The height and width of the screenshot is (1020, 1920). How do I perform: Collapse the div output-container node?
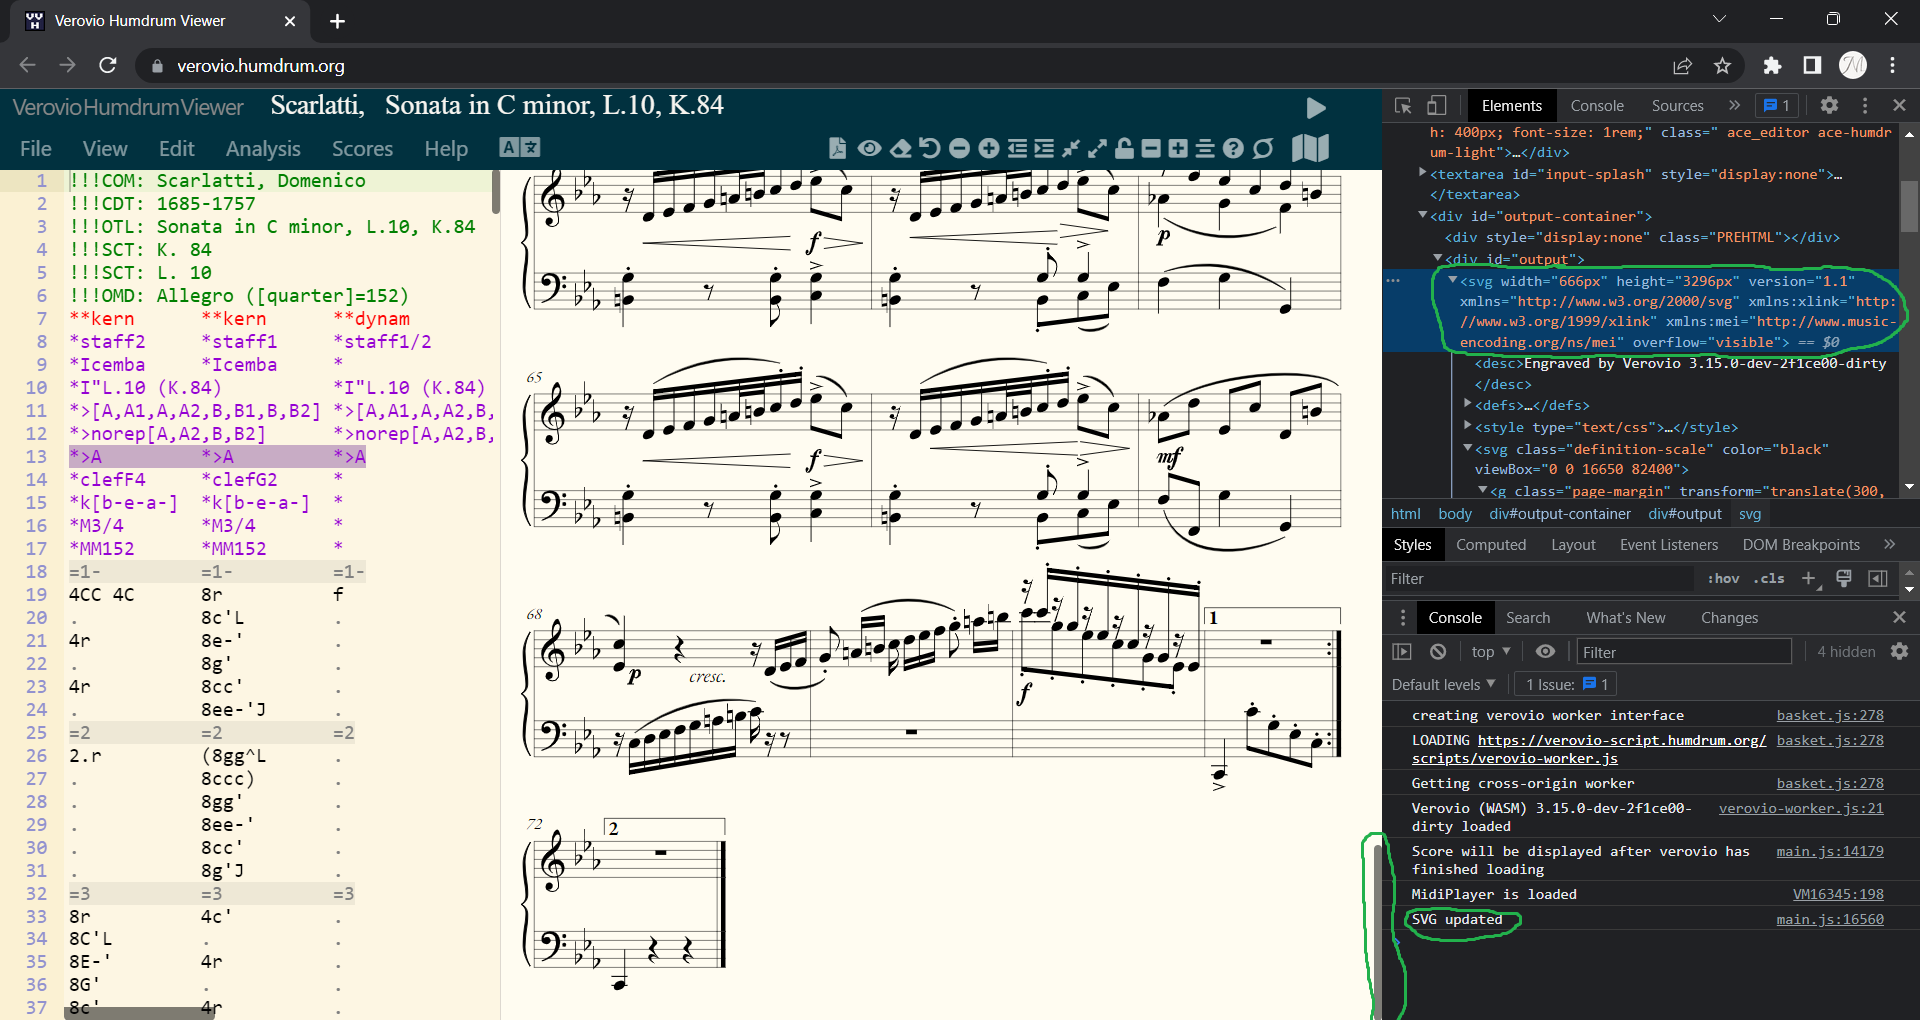pyautogui.click(x=1422, y=215)
